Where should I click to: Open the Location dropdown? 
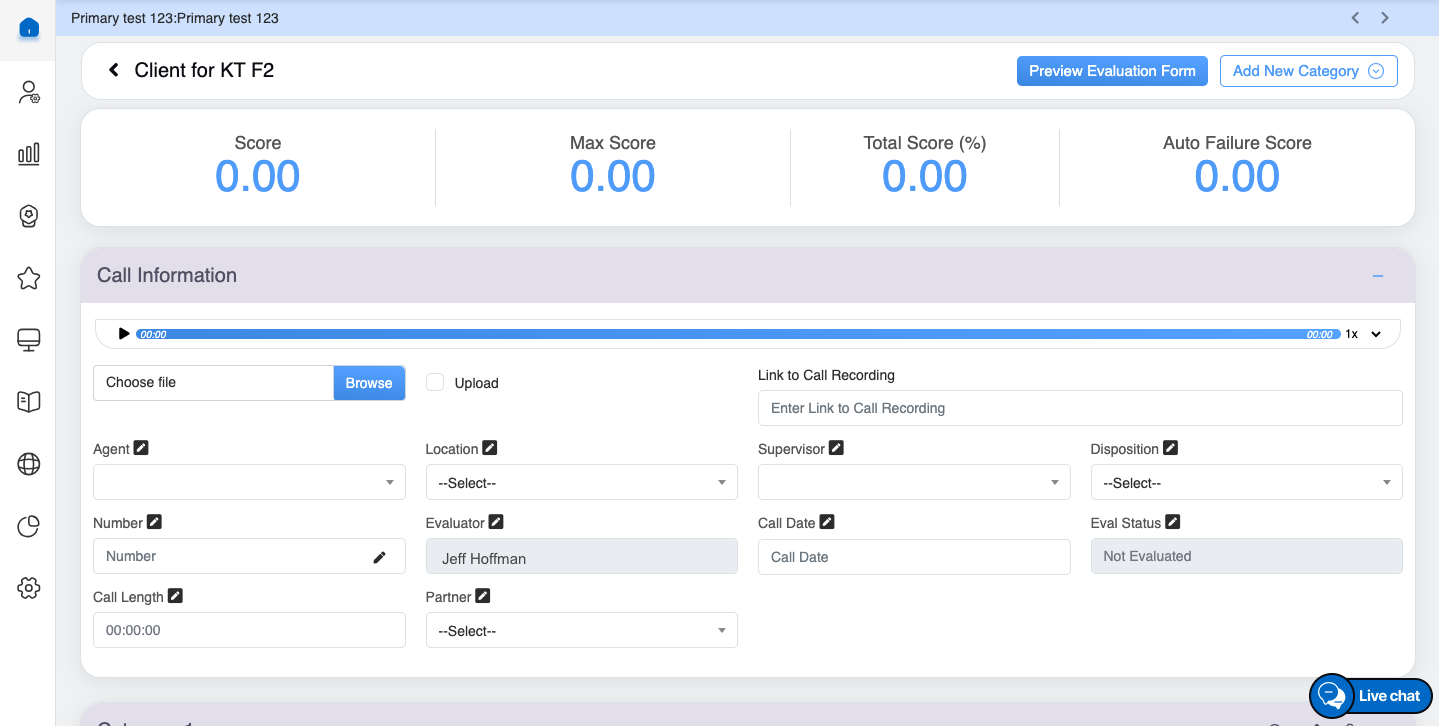coord(581,483)
